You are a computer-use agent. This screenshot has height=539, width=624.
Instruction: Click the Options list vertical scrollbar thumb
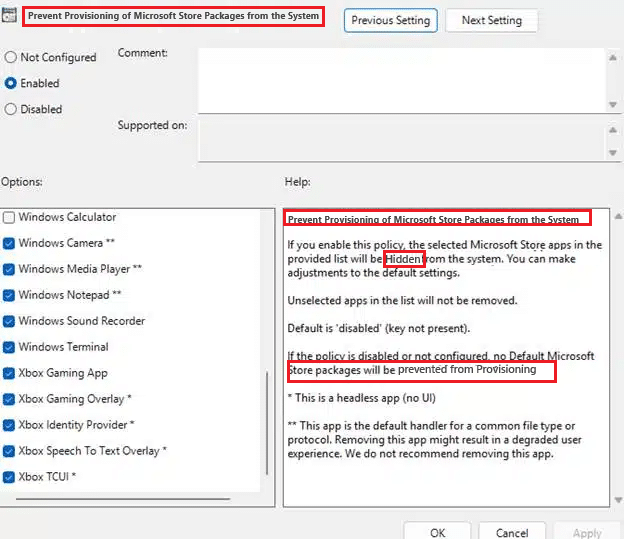[x=267, y=423]
